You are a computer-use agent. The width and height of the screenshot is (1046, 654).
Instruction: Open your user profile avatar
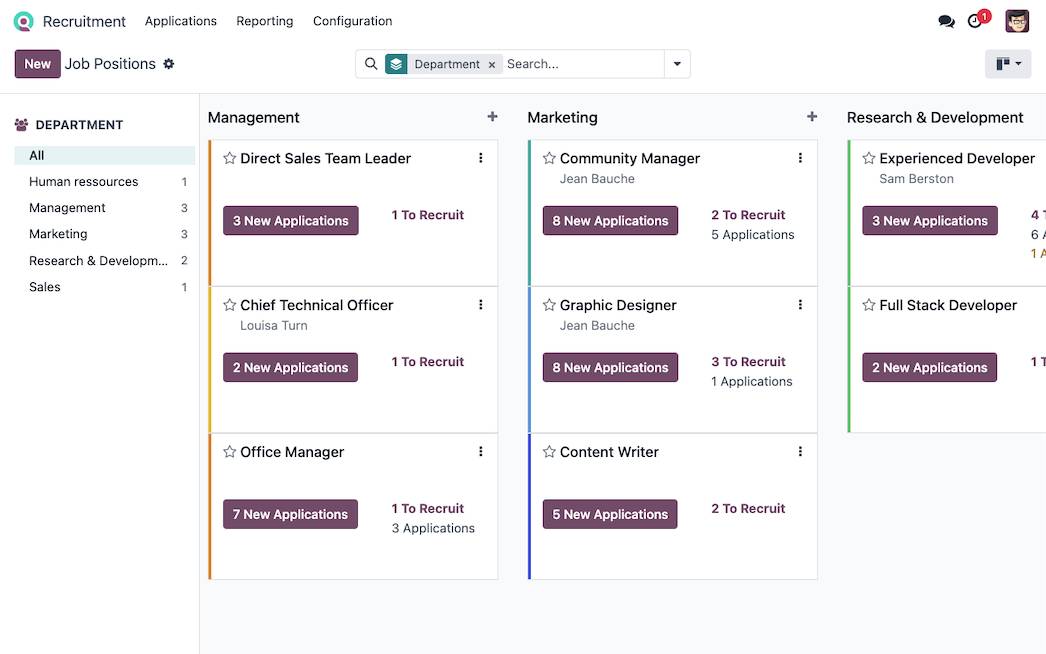click(1017, 20)
